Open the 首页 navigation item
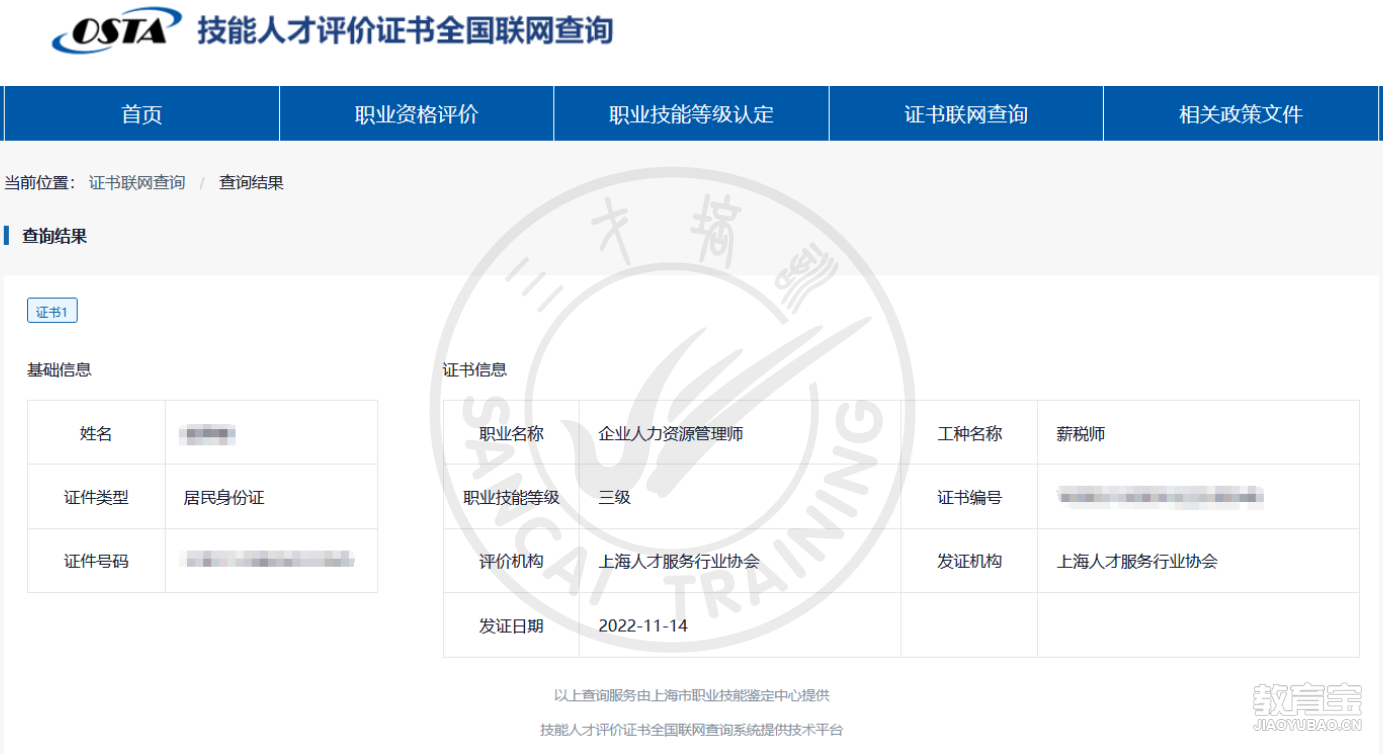Screen dimensions: 1383x754 (141, 114)
